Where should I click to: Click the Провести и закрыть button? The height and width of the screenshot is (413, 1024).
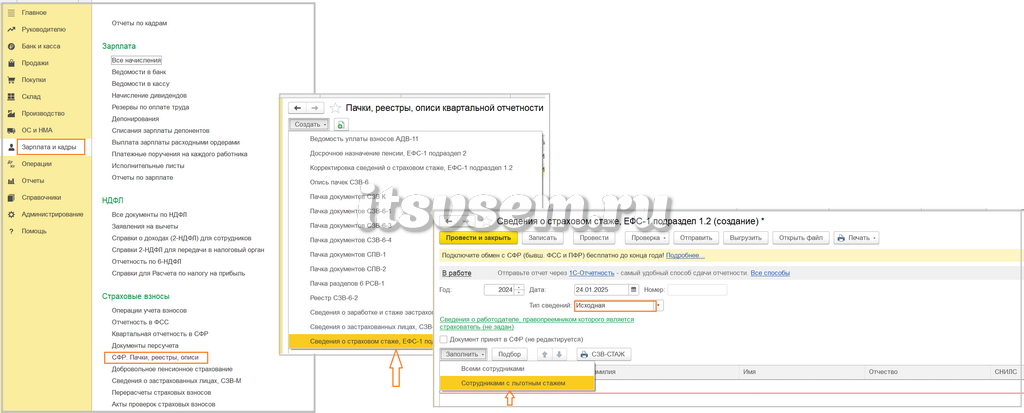point(479,238)
